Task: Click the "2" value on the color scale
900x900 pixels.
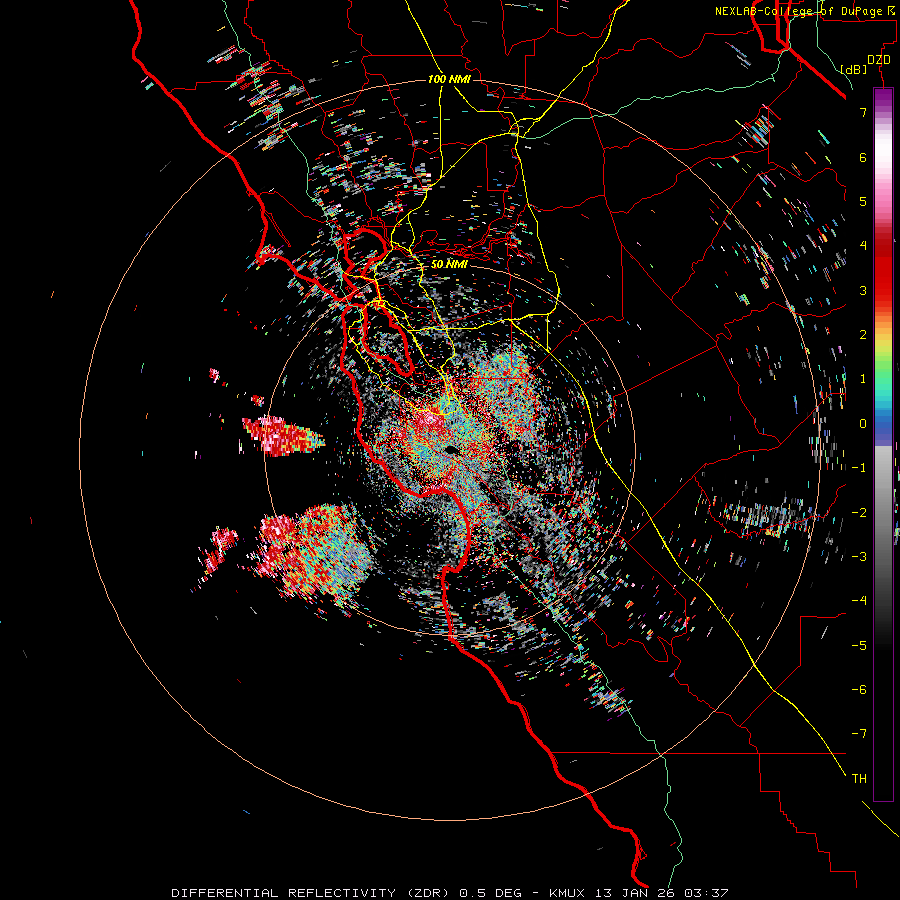Action: pyautogui.click(x=863, y=335)
